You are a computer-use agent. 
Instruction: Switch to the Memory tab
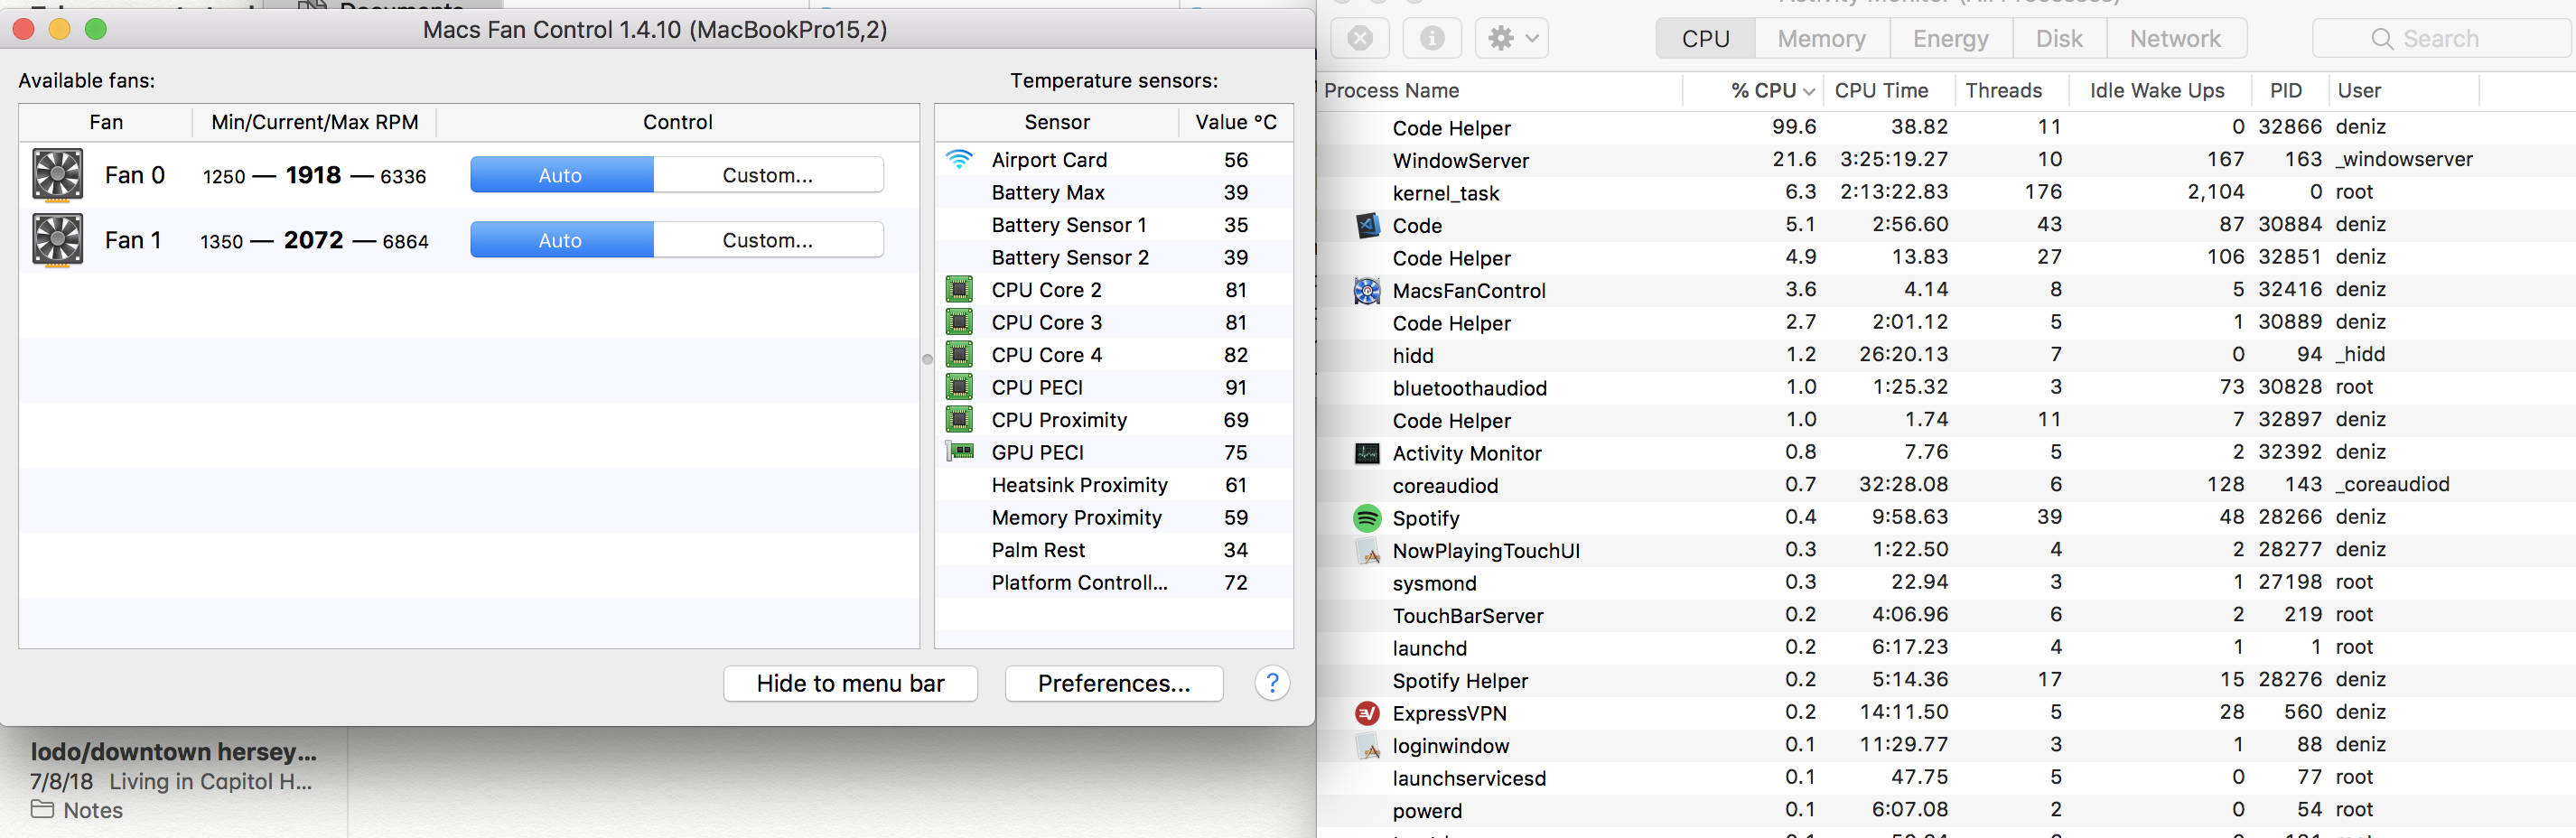coord(1821,39)
